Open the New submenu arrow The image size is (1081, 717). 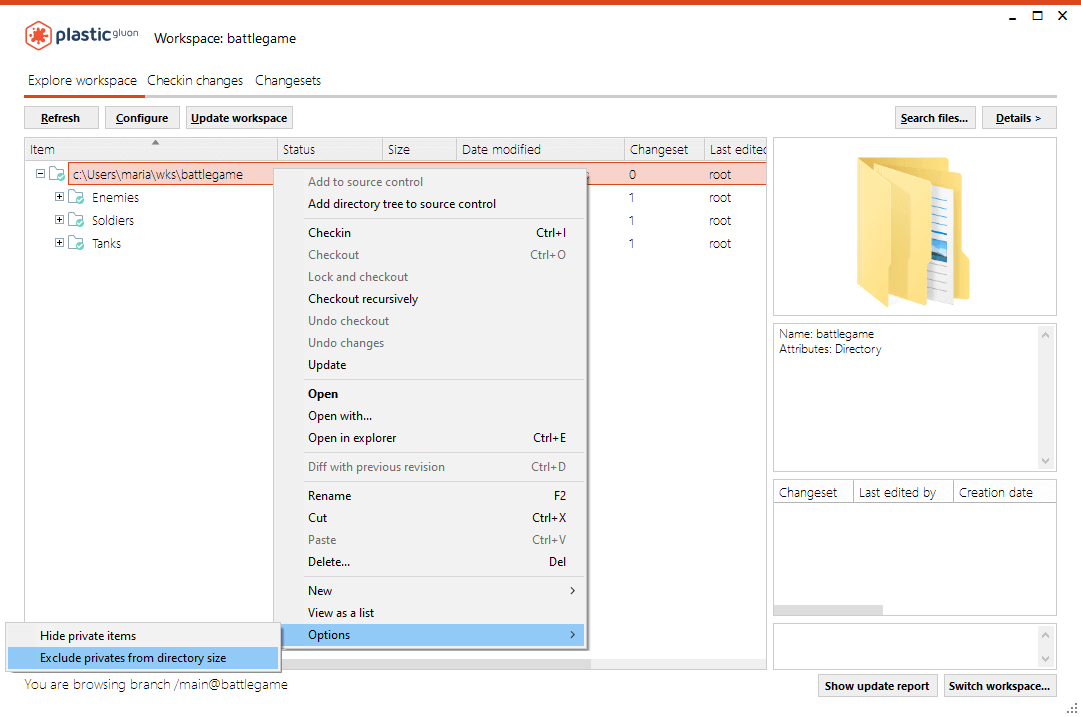[572, 591]
